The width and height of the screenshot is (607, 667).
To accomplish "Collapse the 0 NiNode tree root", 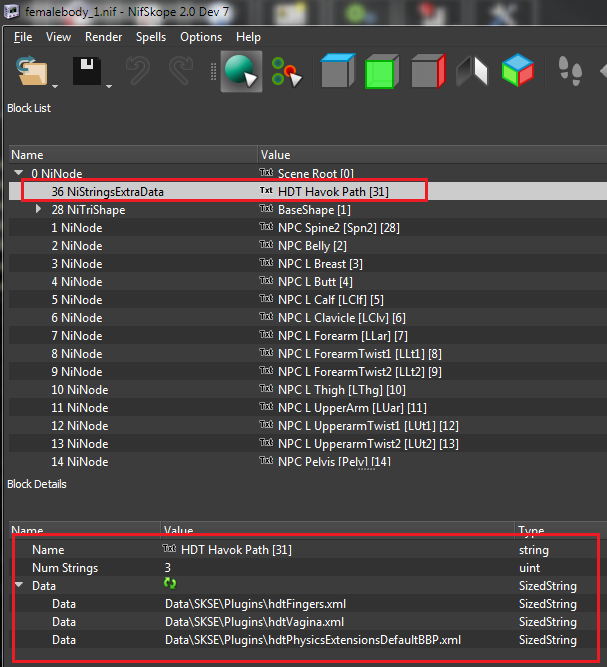I will tap(18, 173).
